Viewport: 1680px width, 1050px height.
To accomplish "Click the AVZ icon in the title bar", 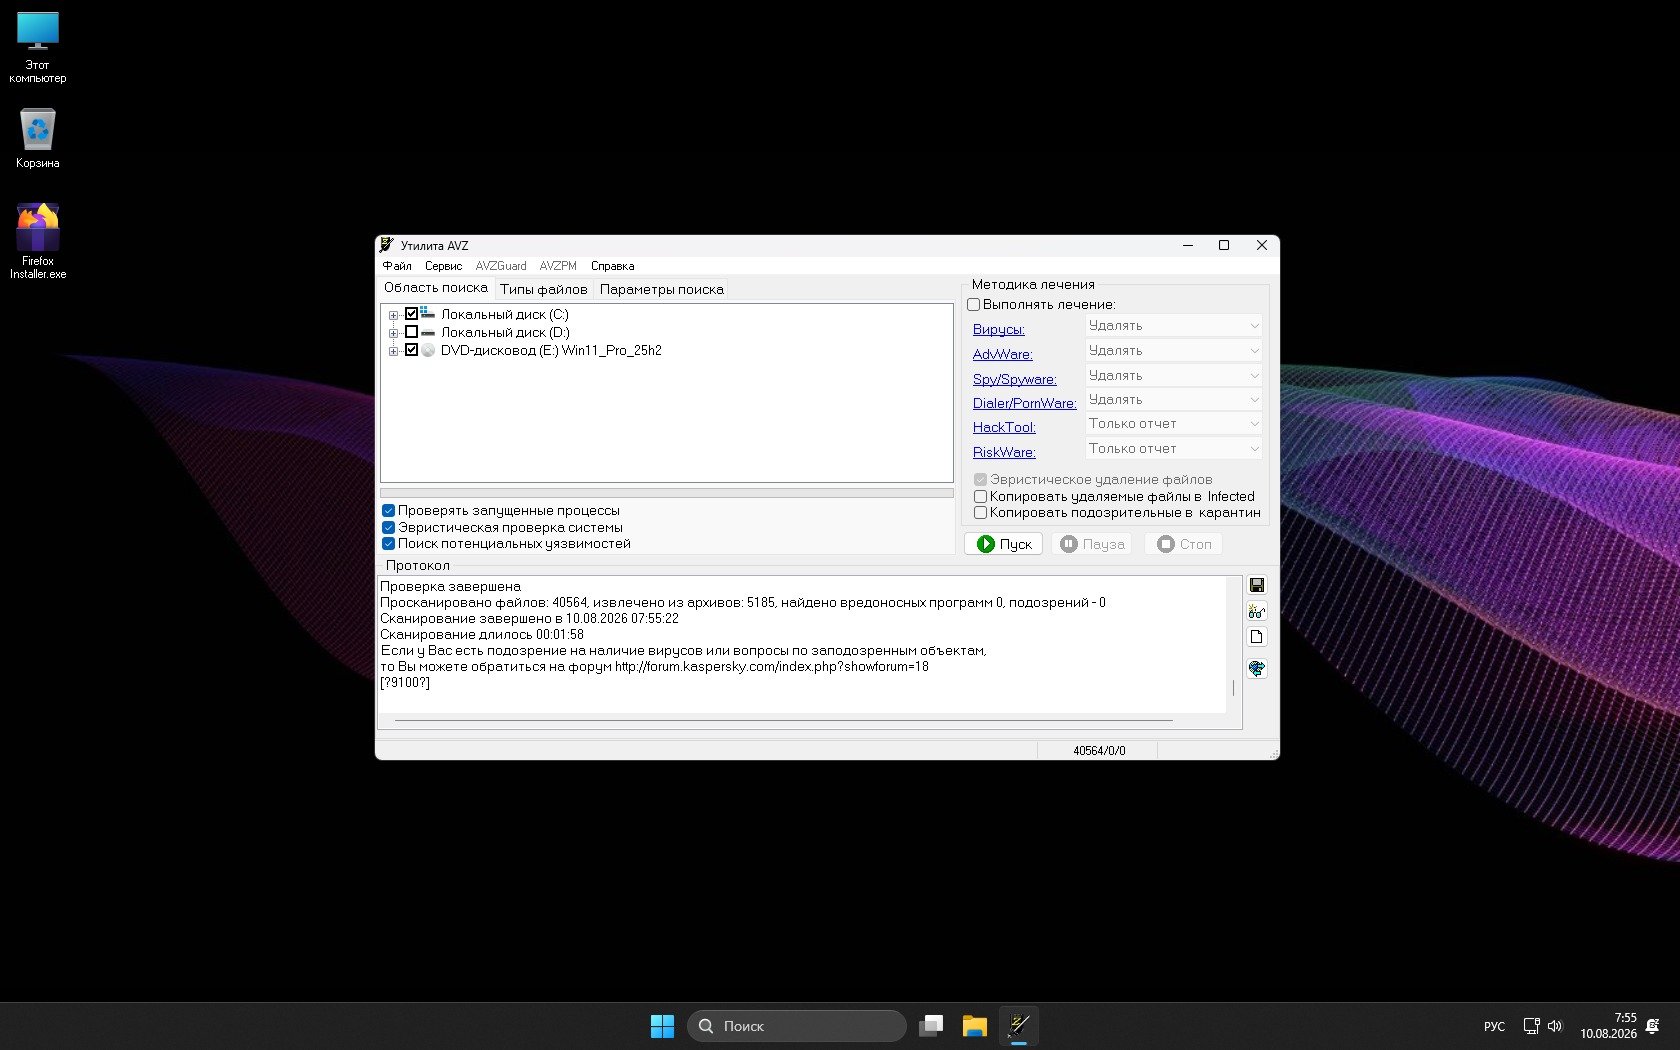I will (x=387, y=245).
